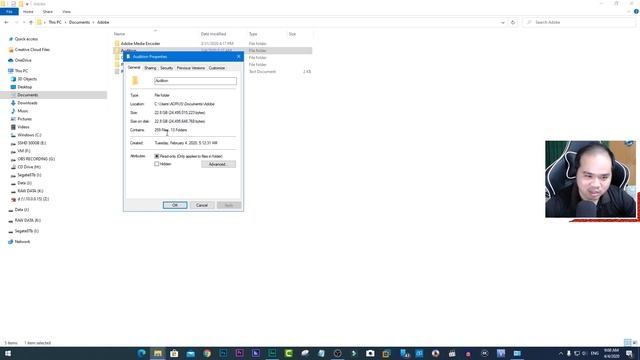This screenshot has width=640, height=360.
Task: Open the Customize tab
Action: 217,68
